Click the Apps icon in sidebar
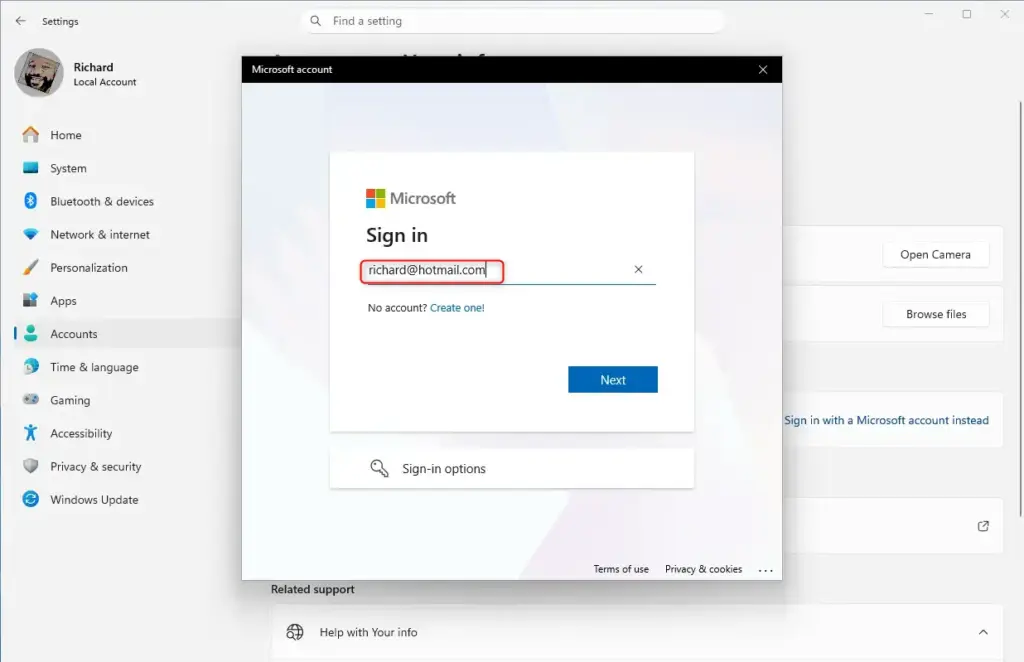 pos(31,300)
